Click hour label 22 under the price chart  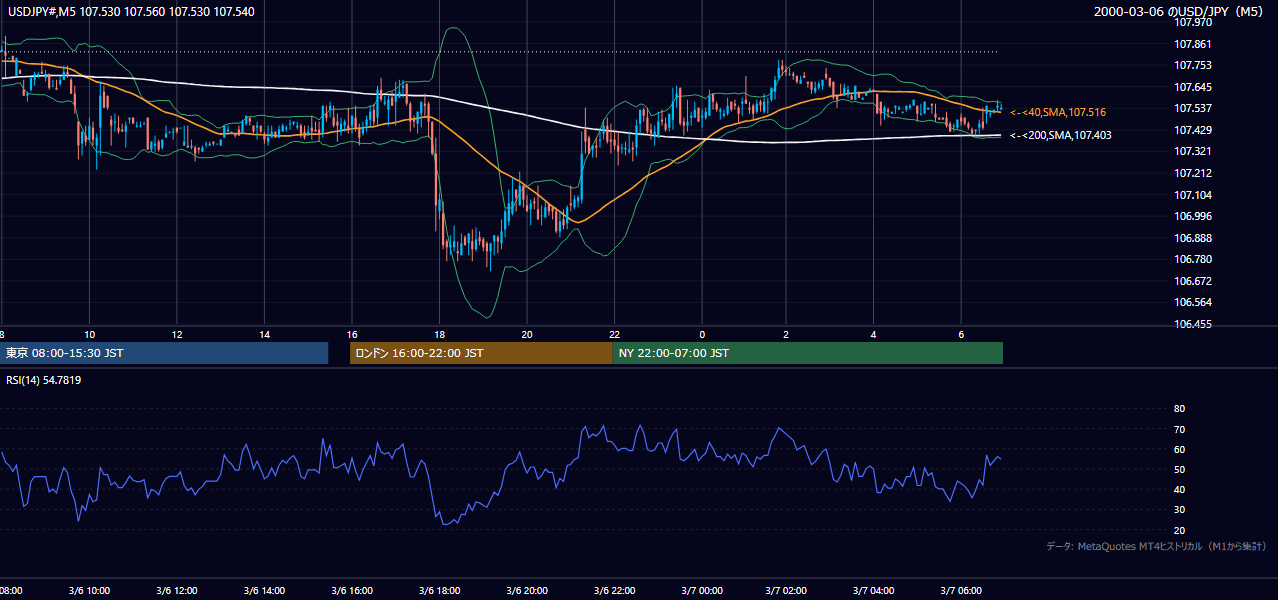pos(614,334)
